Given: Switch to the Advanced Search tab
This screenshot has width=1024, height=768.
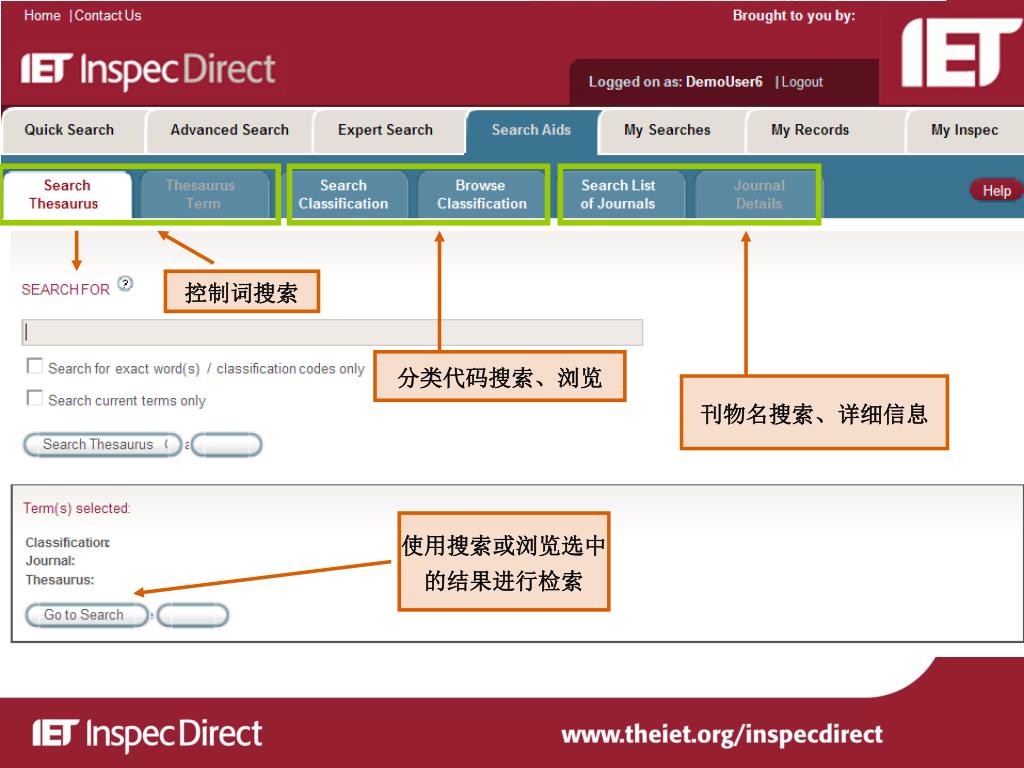Looking at the screenshot, I should [x=229, y=129].
